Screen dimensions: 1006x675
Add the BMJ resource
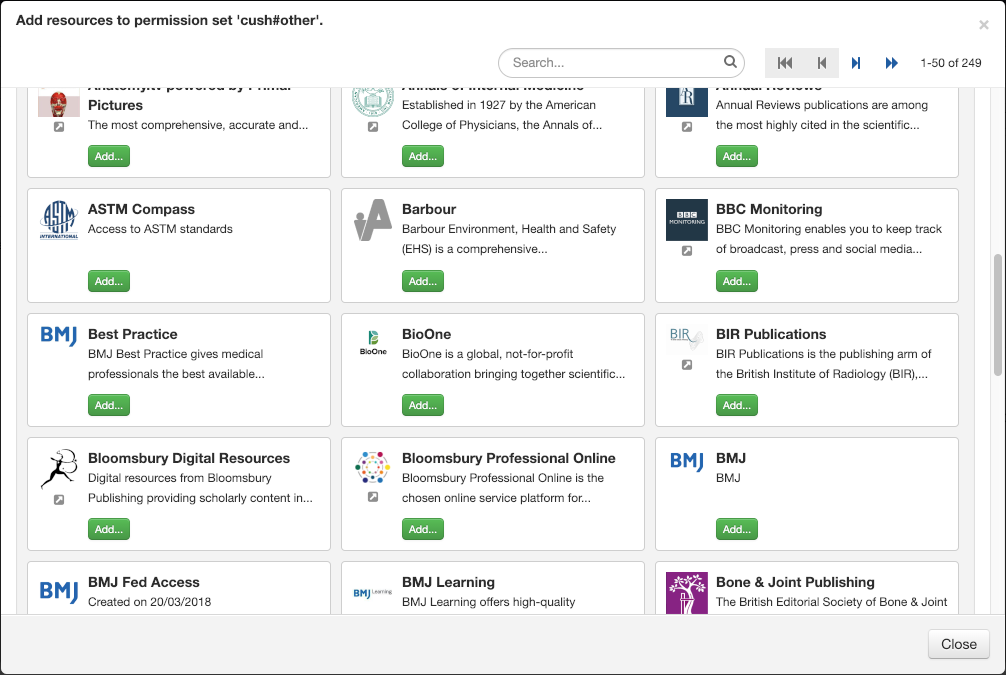(737, 529)
